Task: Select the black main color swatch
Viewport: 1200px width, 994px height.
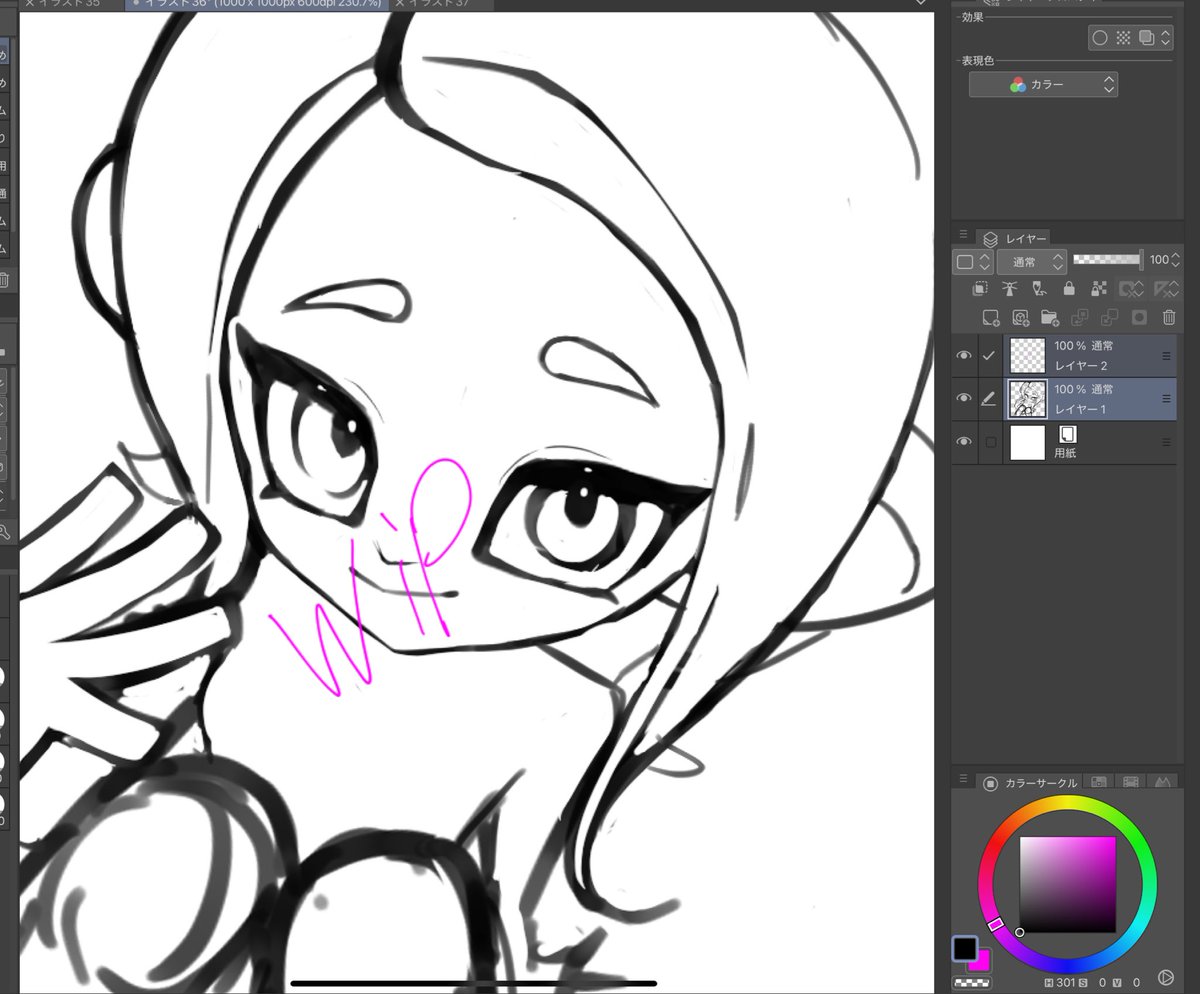Action: (x=965, y=948)
